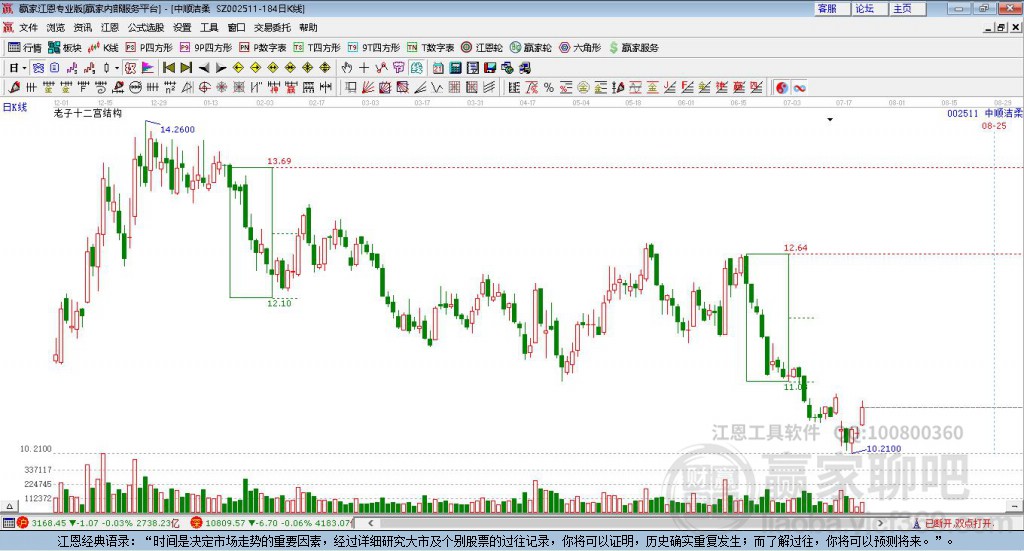Open the 公式选股 menu
The height and width of the screenshot is (551, 1024).
point(146,27)
